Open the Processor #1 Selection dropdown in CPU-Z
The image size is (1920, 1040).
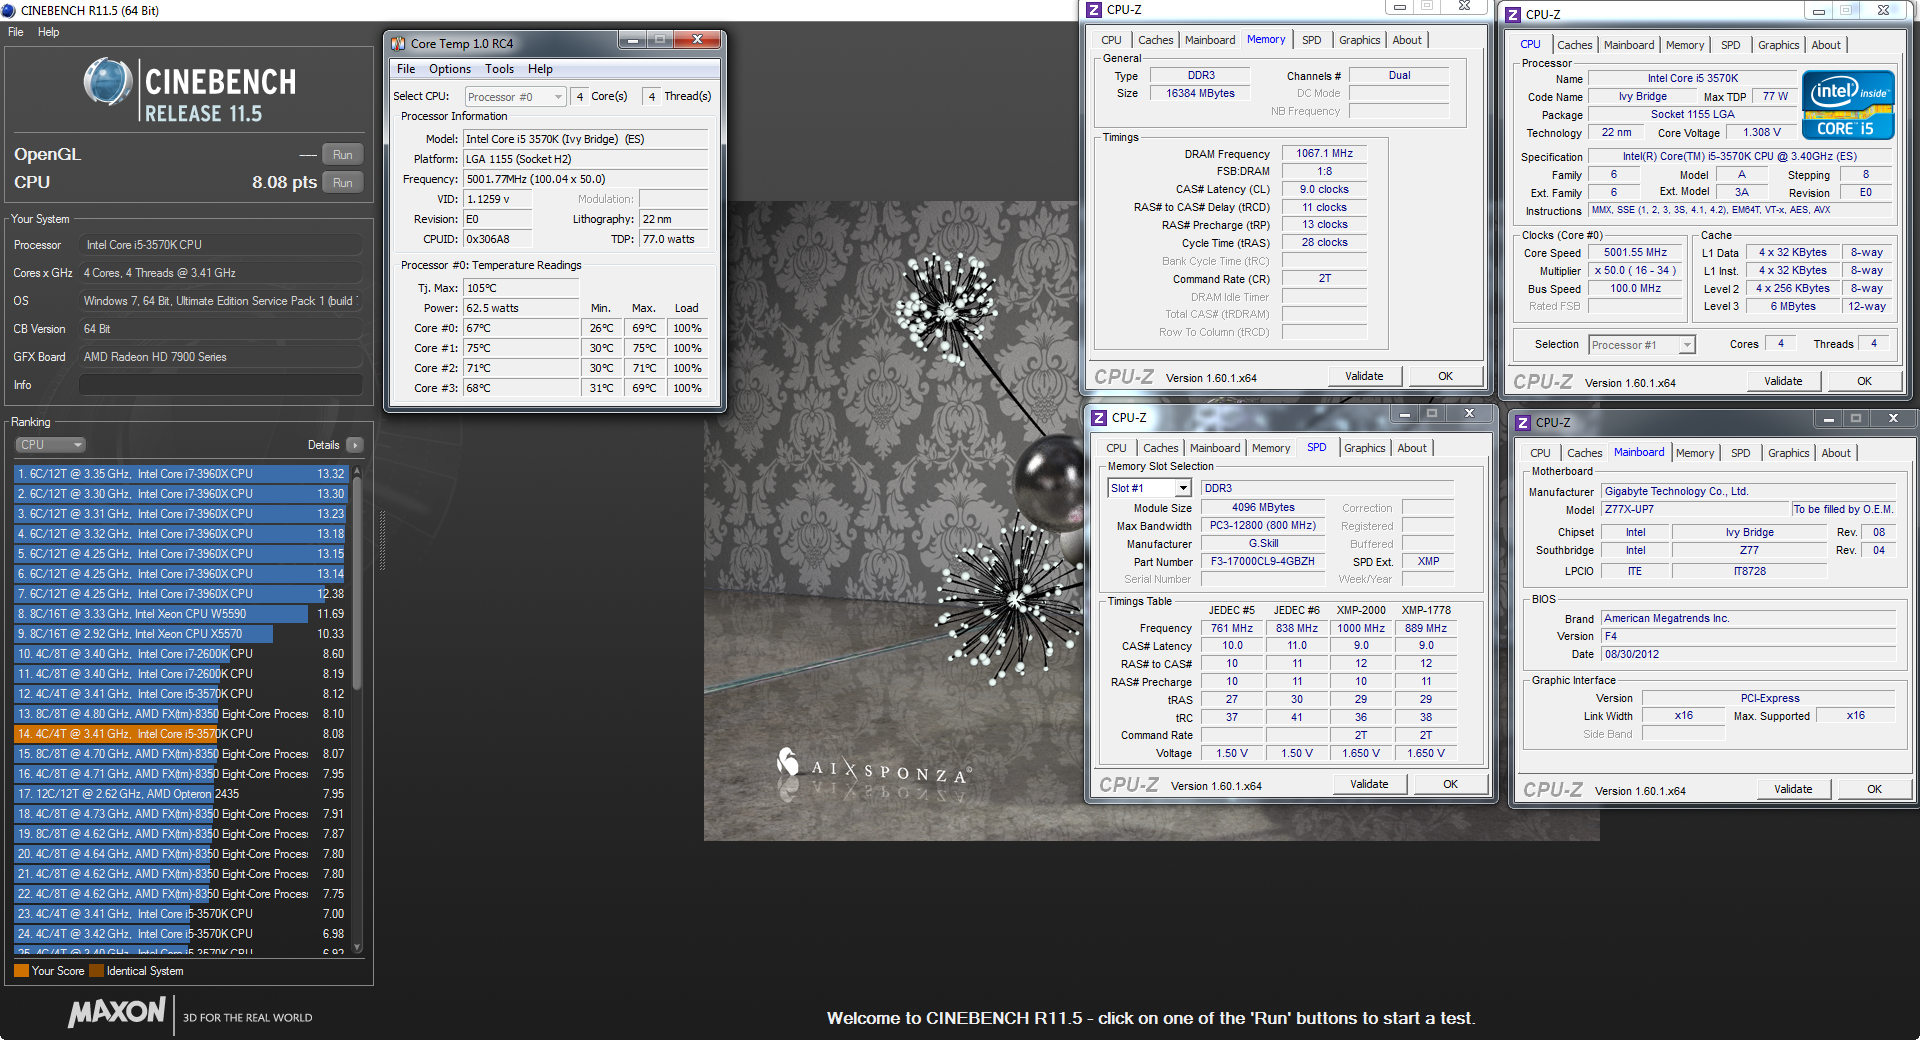[1641, 345]
